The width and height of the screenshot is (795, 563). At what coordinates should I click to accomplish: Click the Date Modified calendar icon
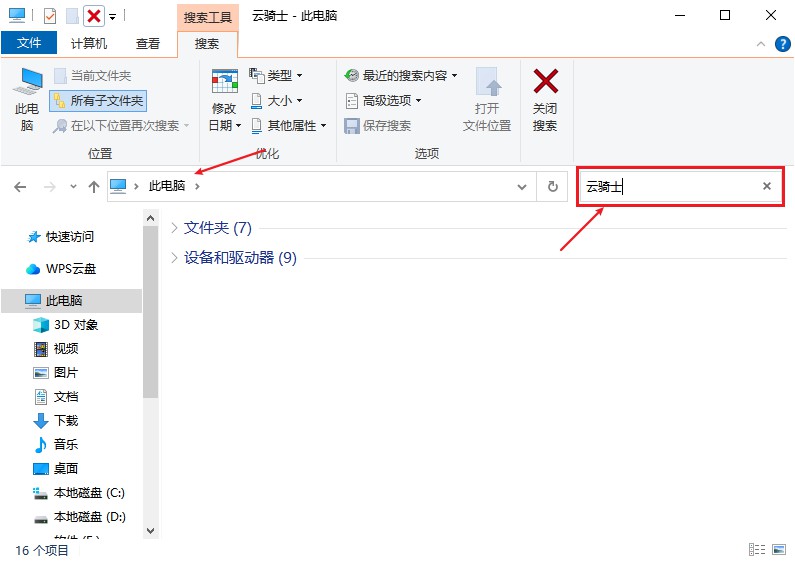(225, 81)
